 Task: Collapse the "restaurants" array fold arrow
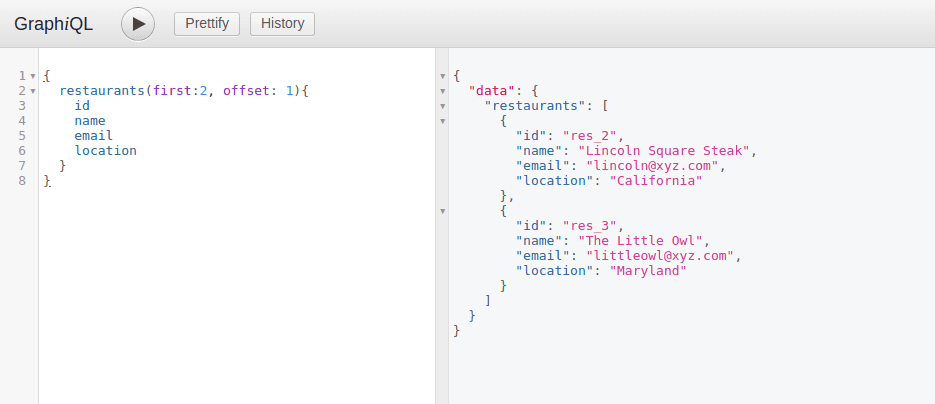(442, 106)
